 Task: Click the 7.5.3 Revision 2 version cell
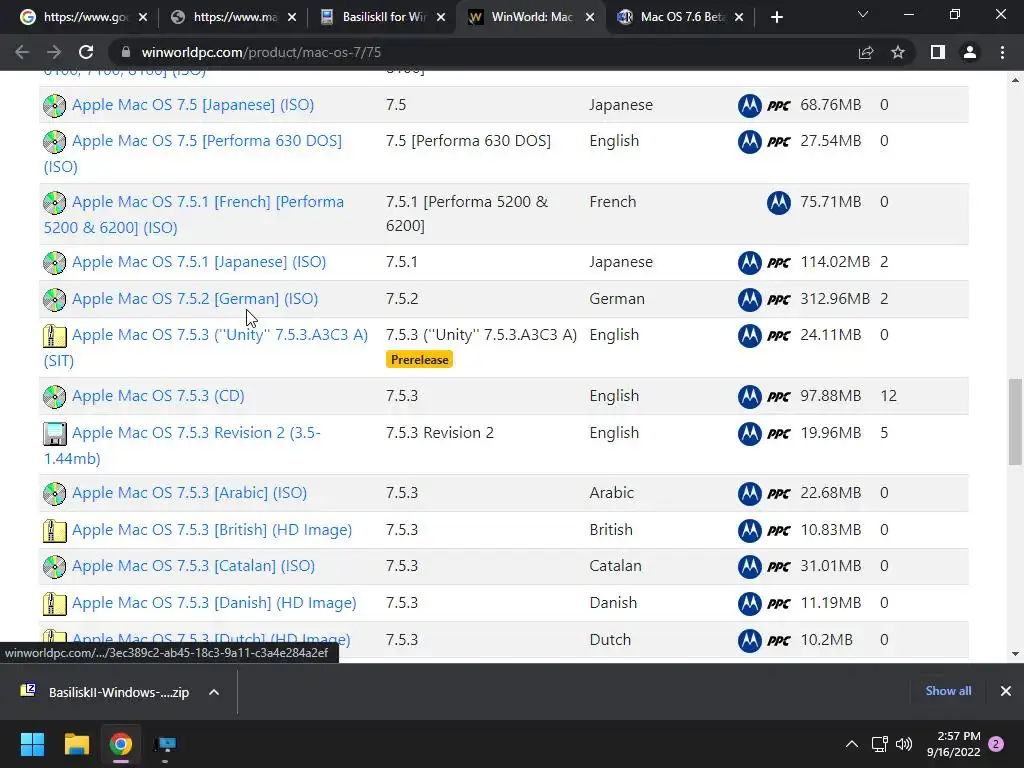[440, 432]
